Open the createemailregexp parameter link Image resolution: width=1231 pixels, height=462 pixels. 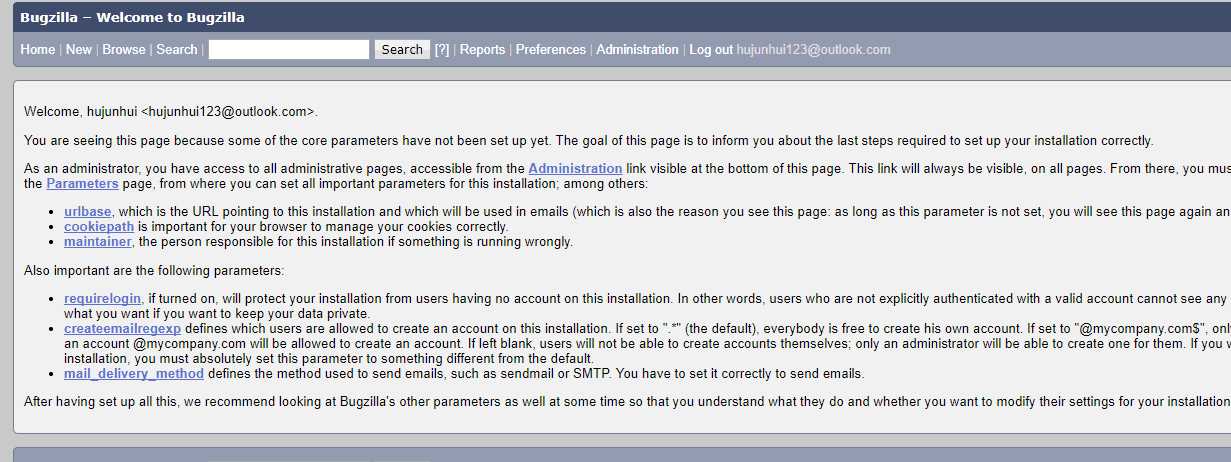coord(123,328)
